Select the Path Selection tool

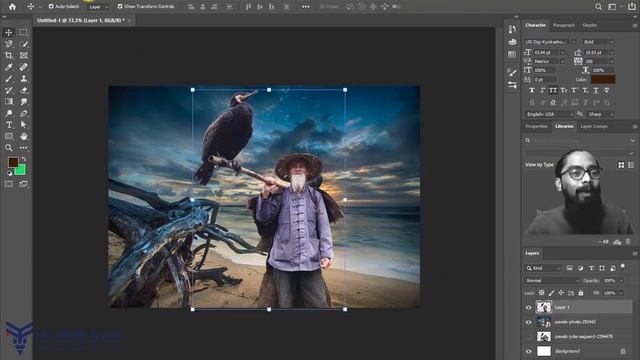pos(24,124)
